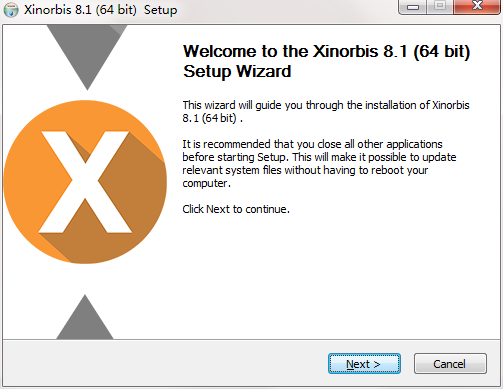Proceed with the Next > button

pyautogui.click(x=364, y=364)
